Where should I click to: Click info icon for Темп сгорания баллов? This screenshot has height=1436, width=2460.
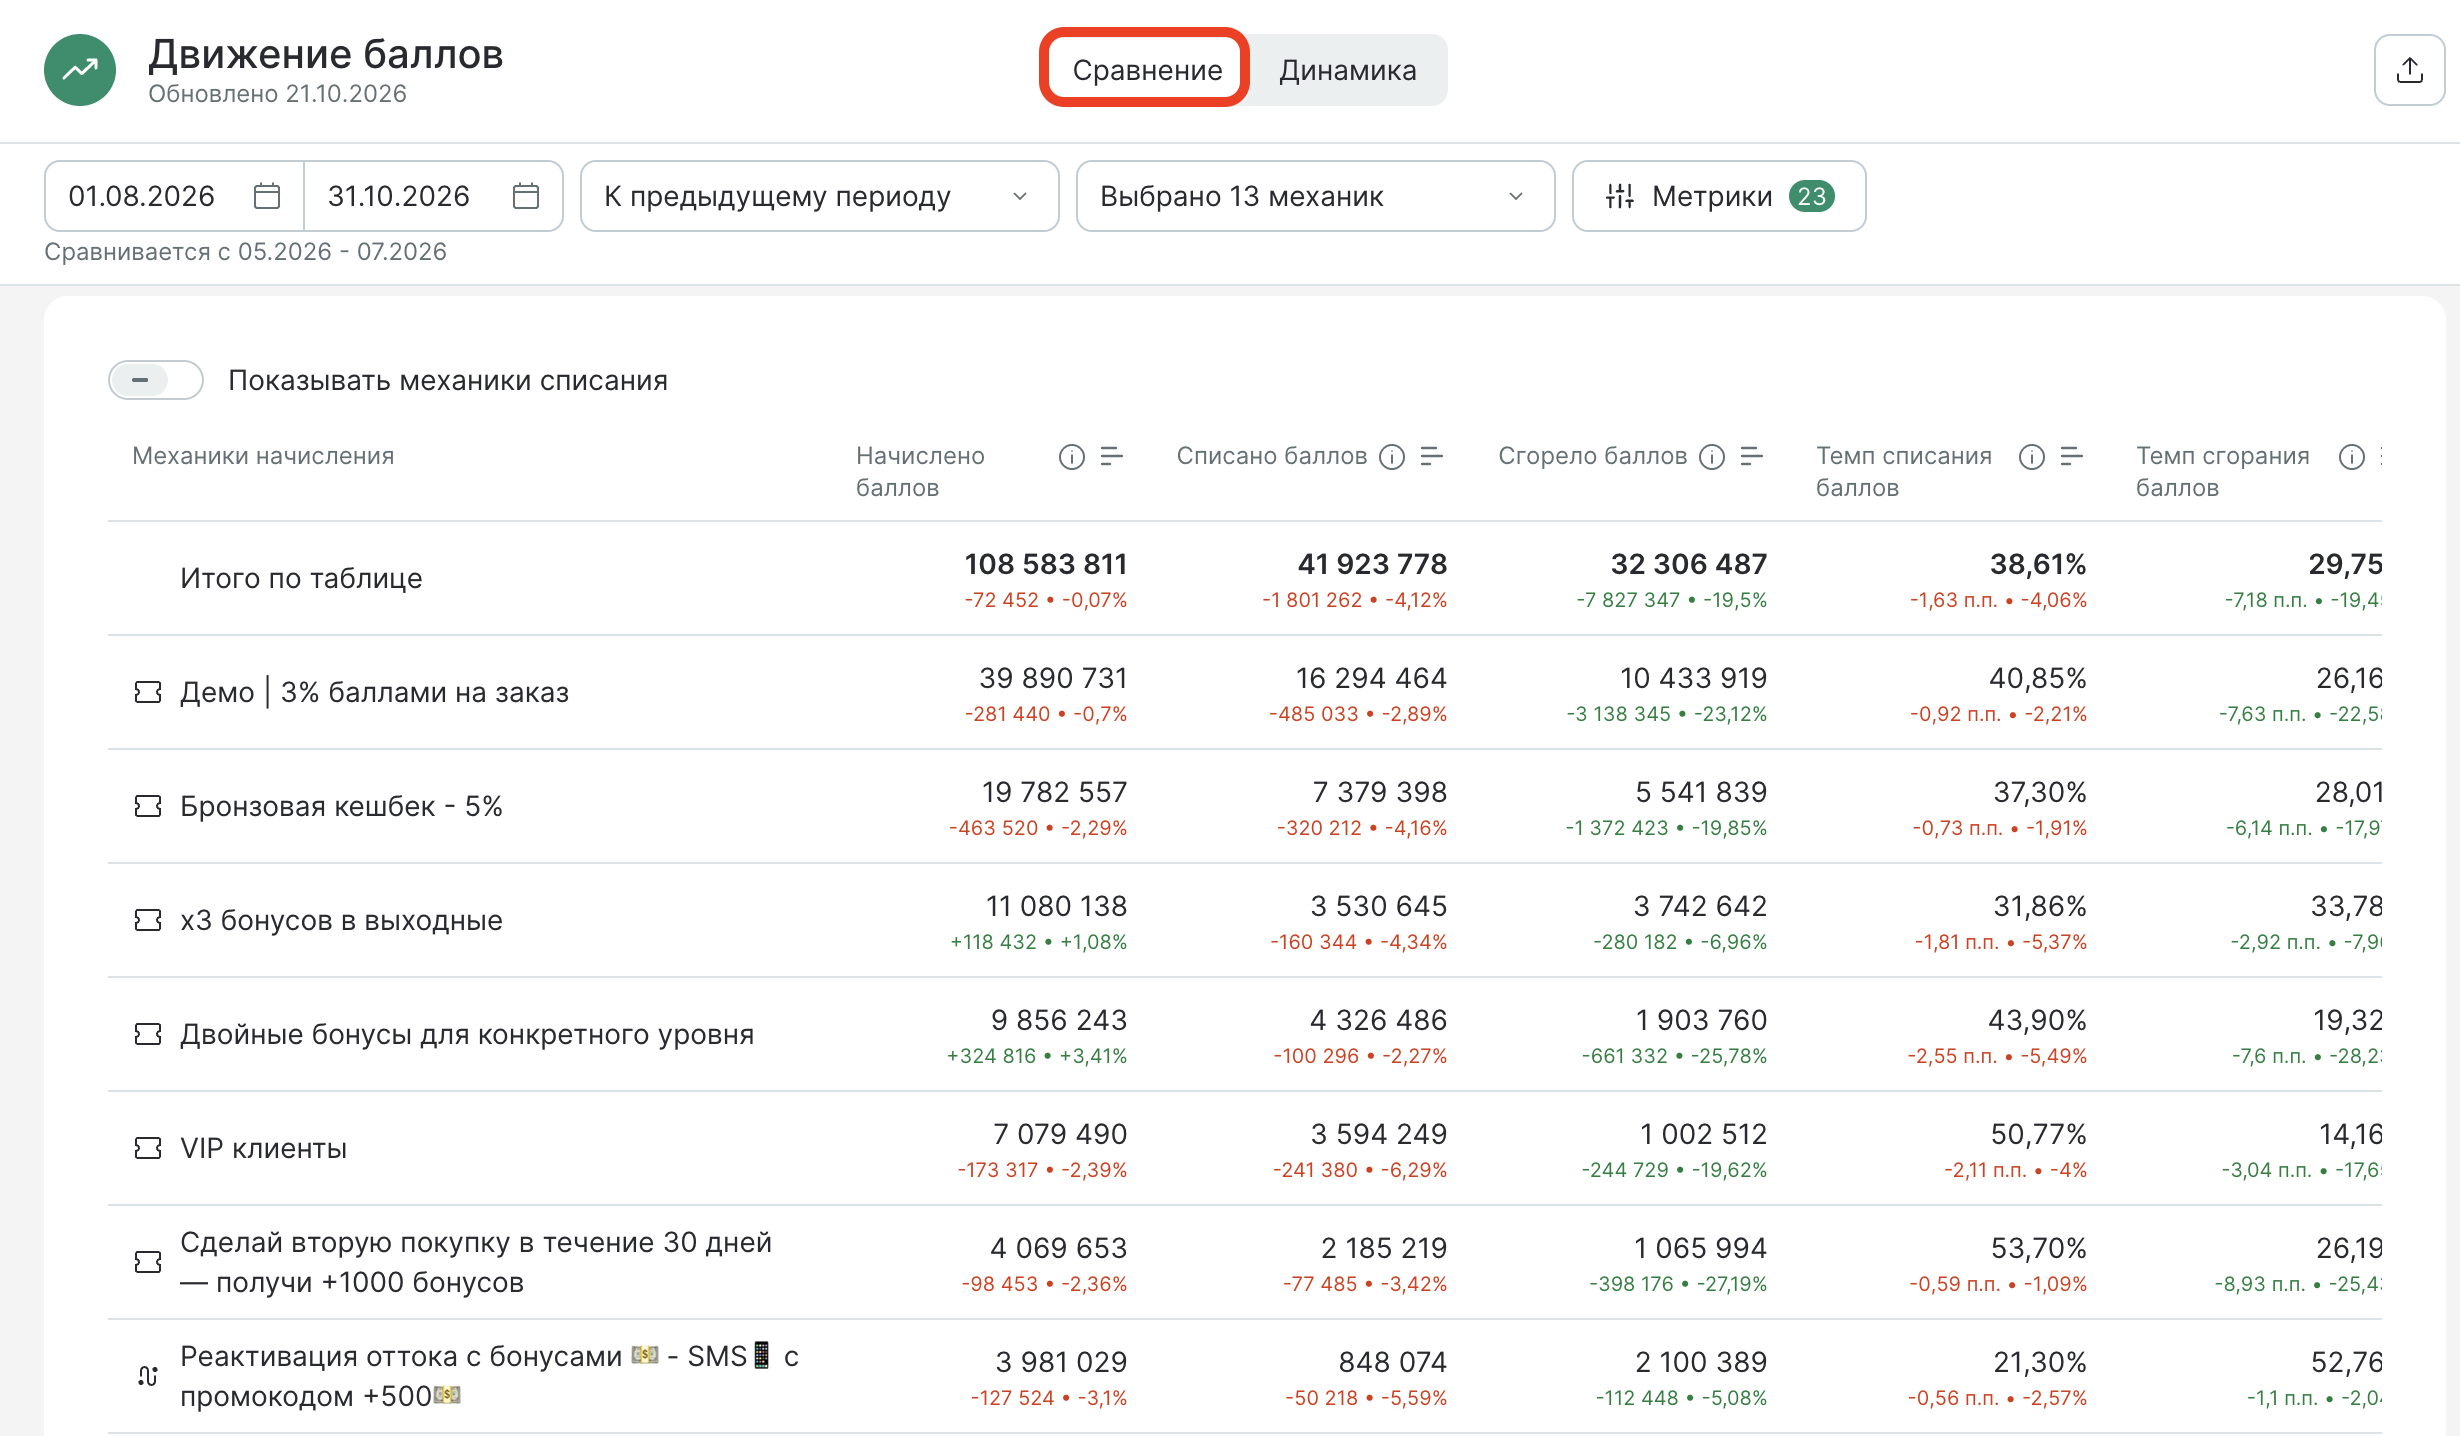point(2352,457)
